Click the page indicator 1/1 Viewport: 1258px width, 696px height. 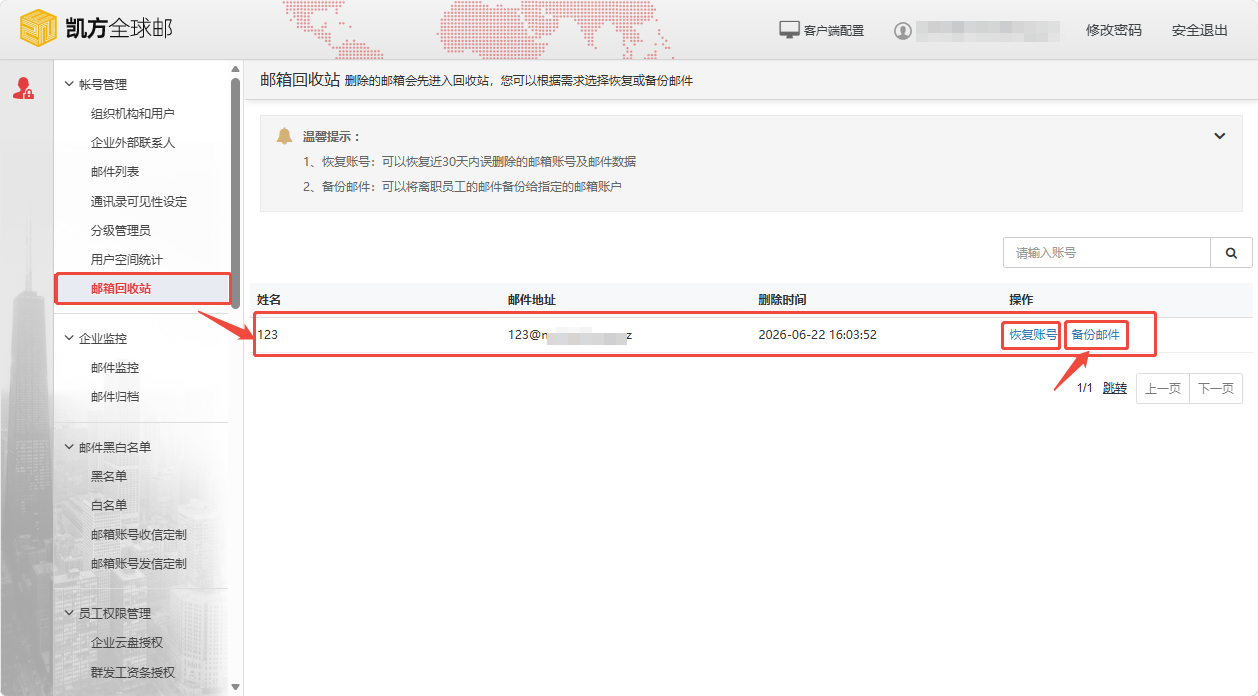pos(1085,388)
